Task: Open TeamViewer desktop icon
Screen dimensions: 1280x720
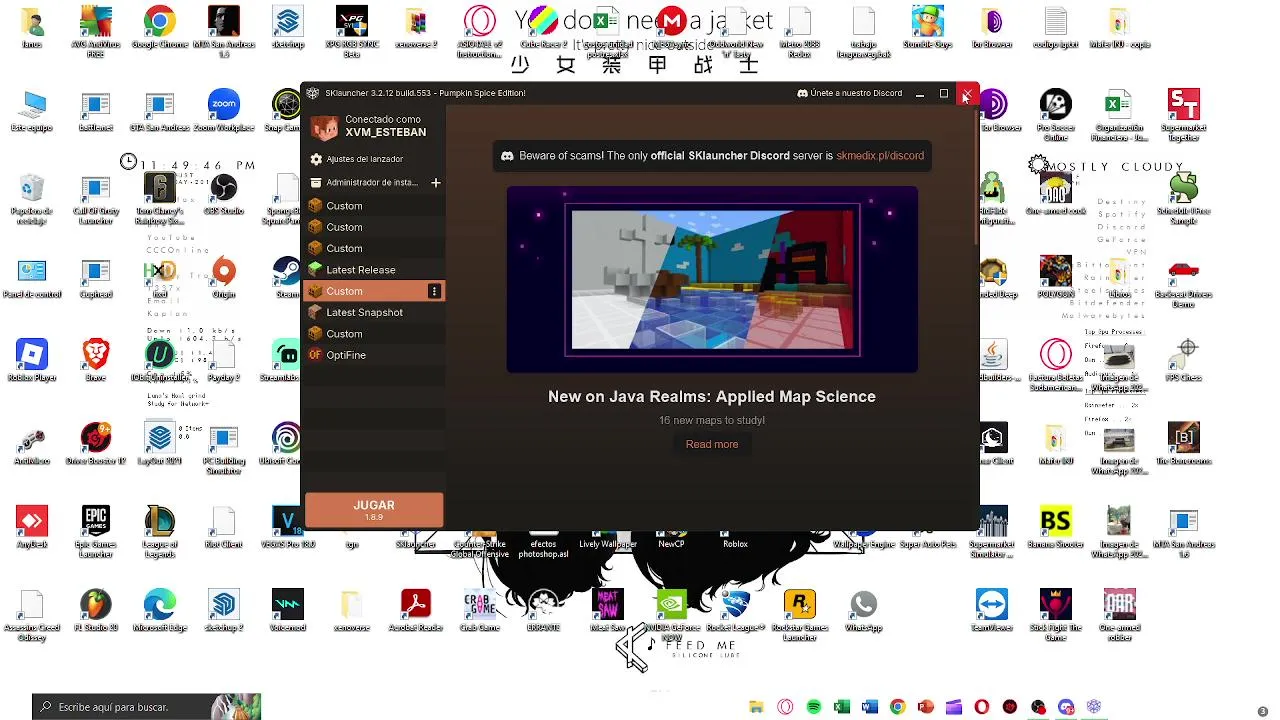Action: (x=992, y=611)
